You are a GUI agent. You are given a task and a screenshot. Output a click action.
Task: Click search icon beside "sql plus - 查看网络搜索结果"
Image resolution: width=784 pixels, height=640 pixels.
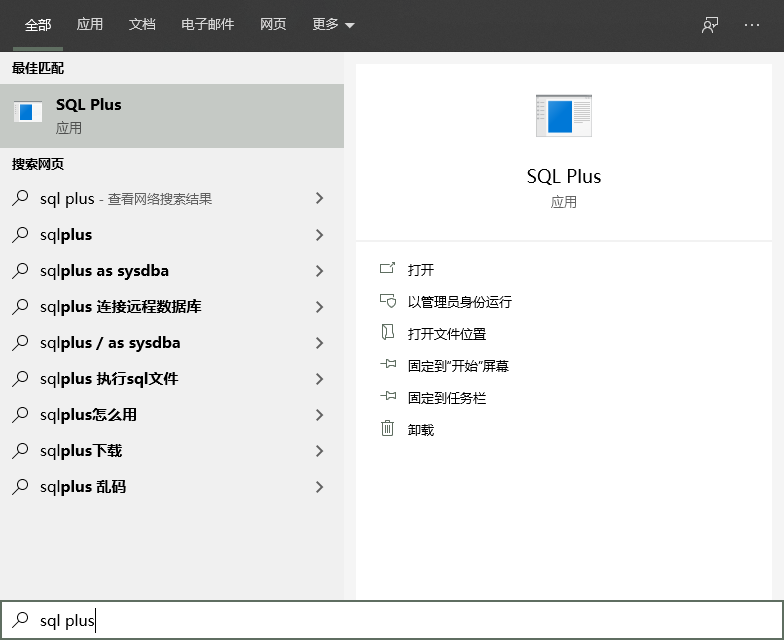(20, 198)
